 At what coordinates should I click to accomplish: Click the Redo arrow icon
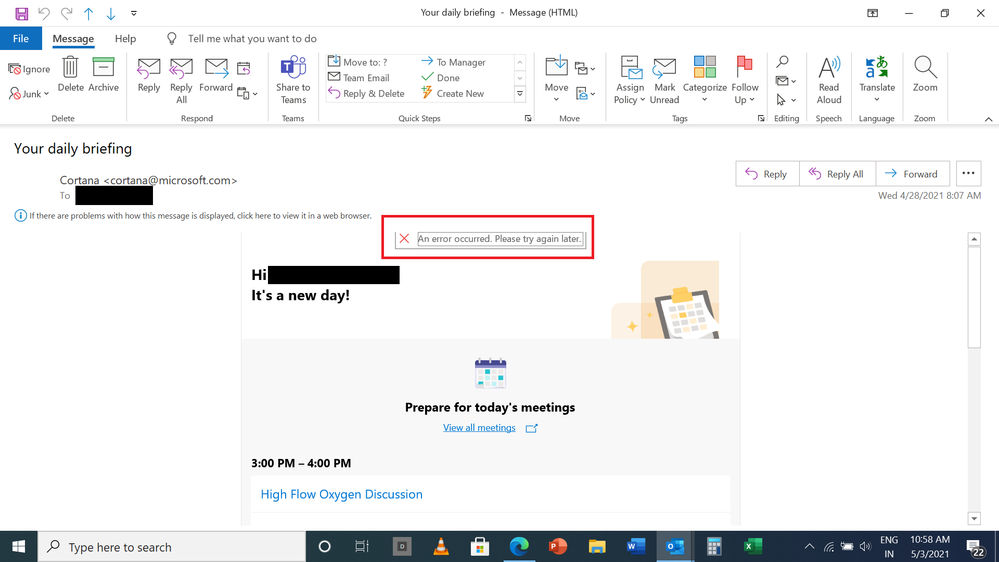coord(66,13)
